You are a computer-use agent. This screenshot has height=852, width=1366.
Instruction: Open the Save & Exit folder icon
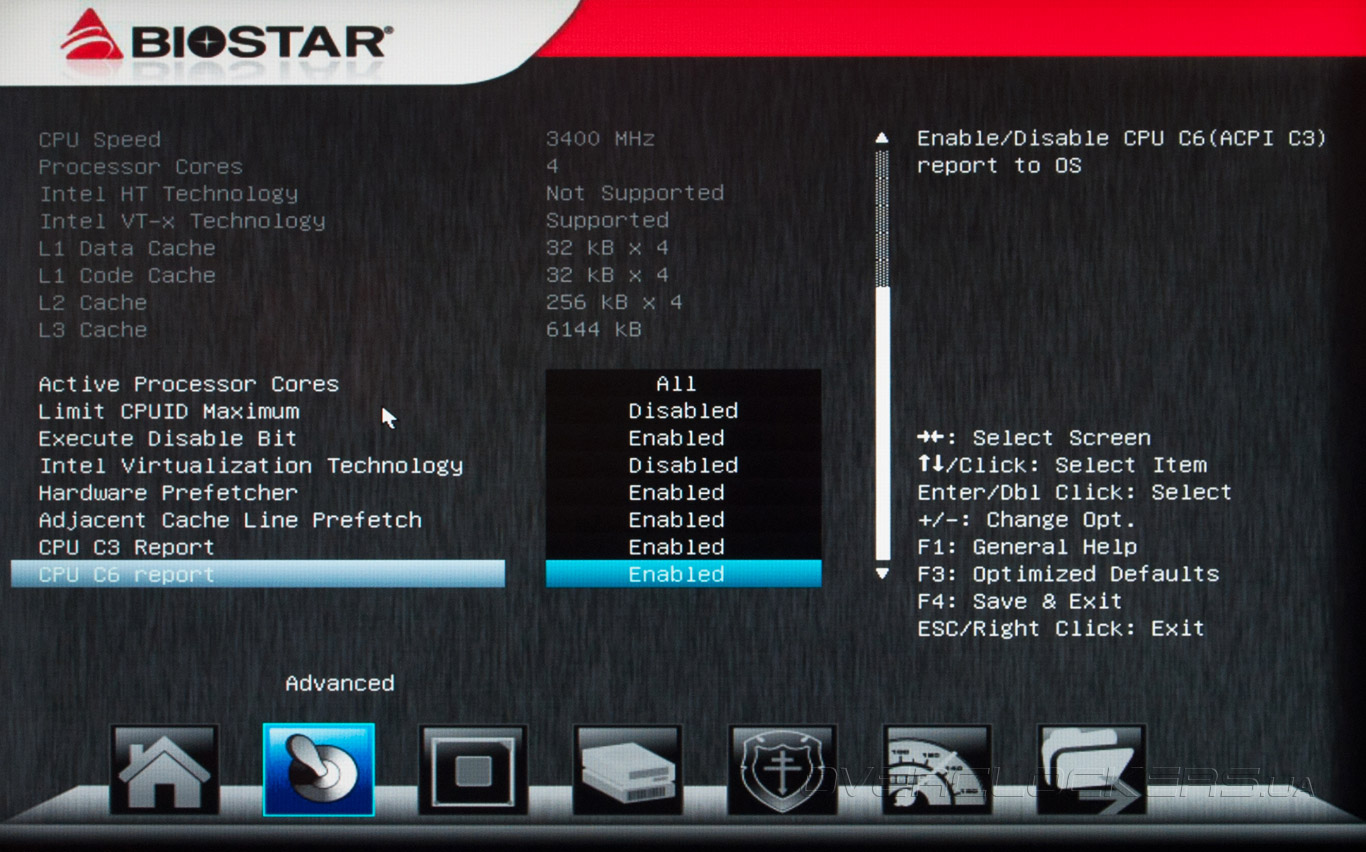point(1091,770)
